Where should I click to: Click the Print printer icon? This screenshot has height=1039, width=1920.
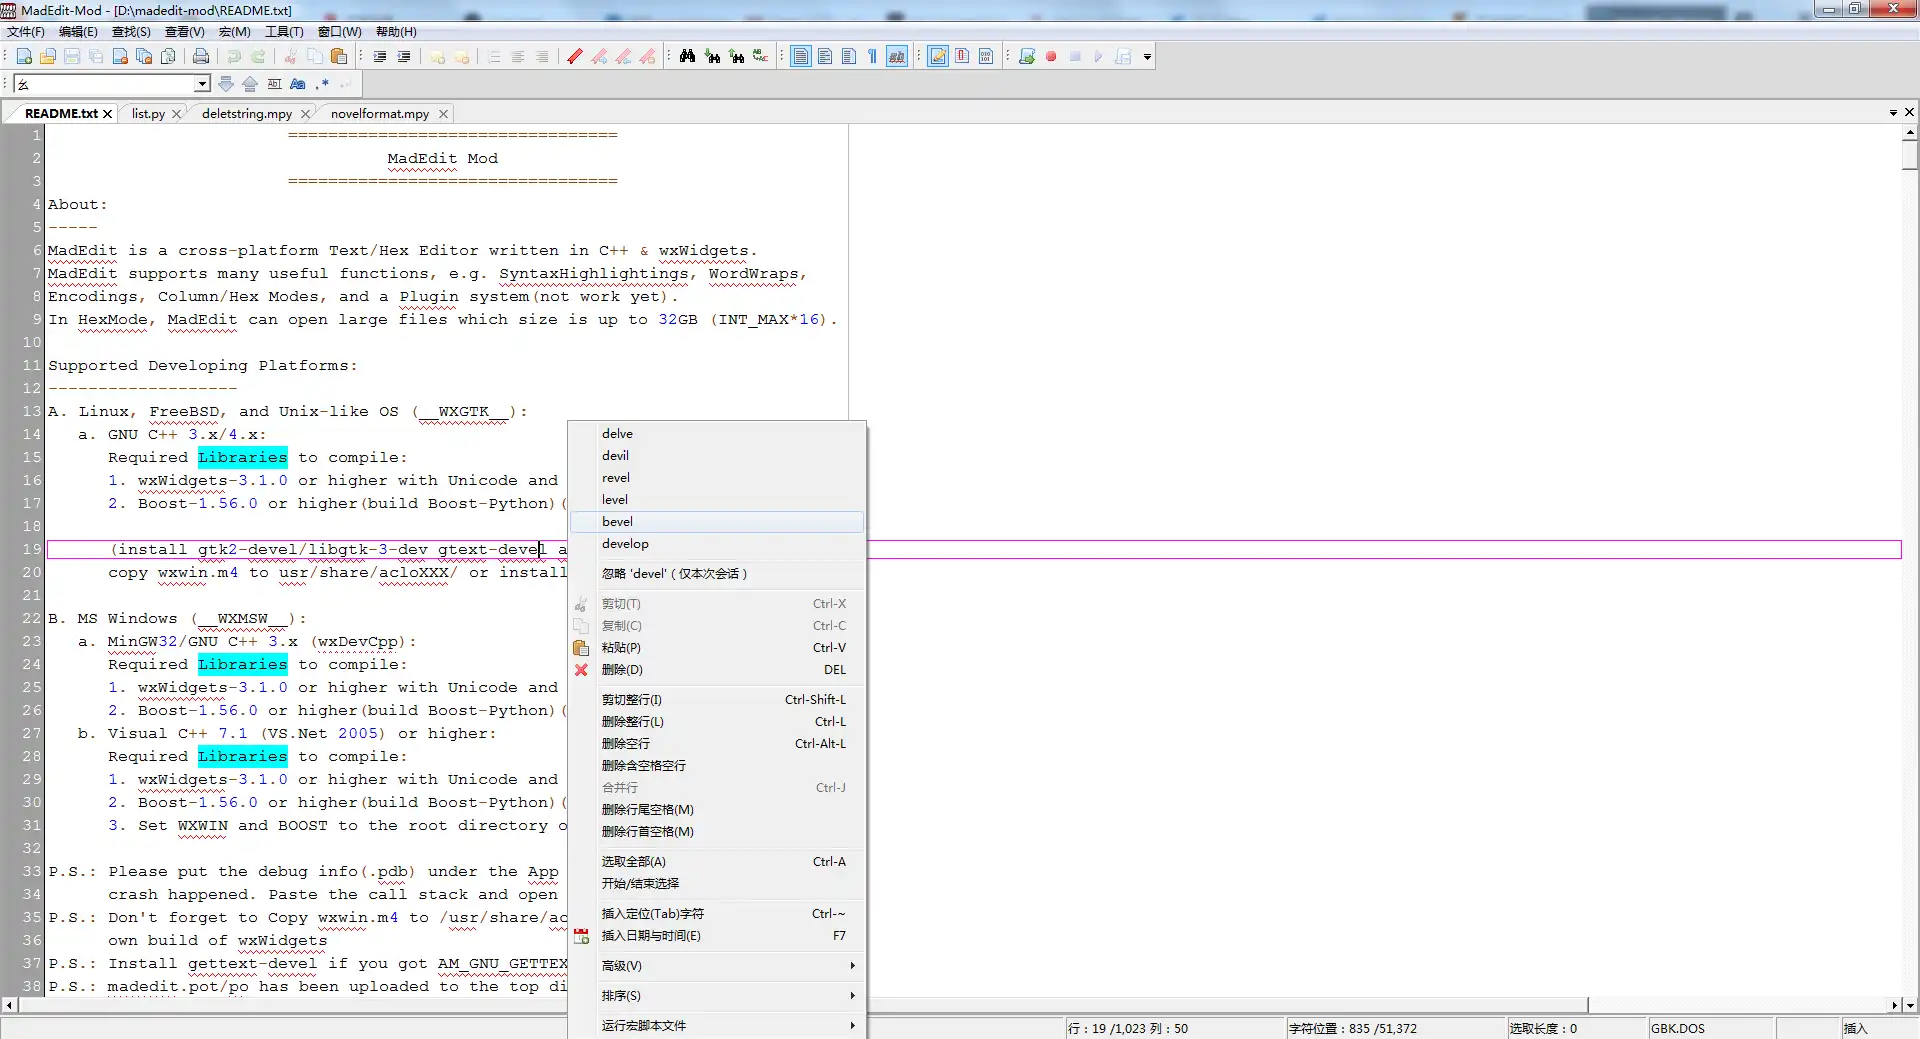coord(201,57)
